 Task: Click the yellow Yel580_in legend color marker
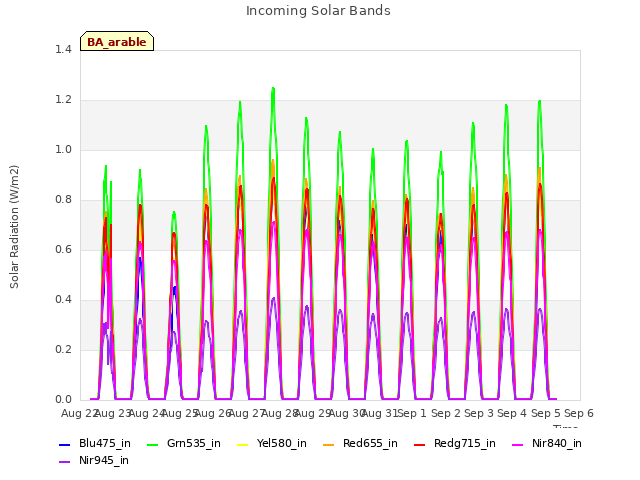click(x=242, y=444)
